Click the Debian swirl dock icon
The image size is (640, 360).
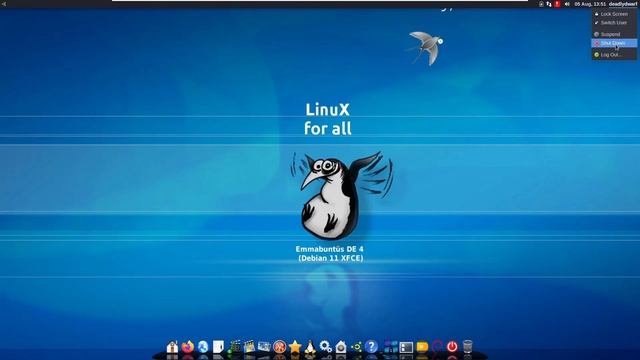pyautogui.click(x=437, y=347)
